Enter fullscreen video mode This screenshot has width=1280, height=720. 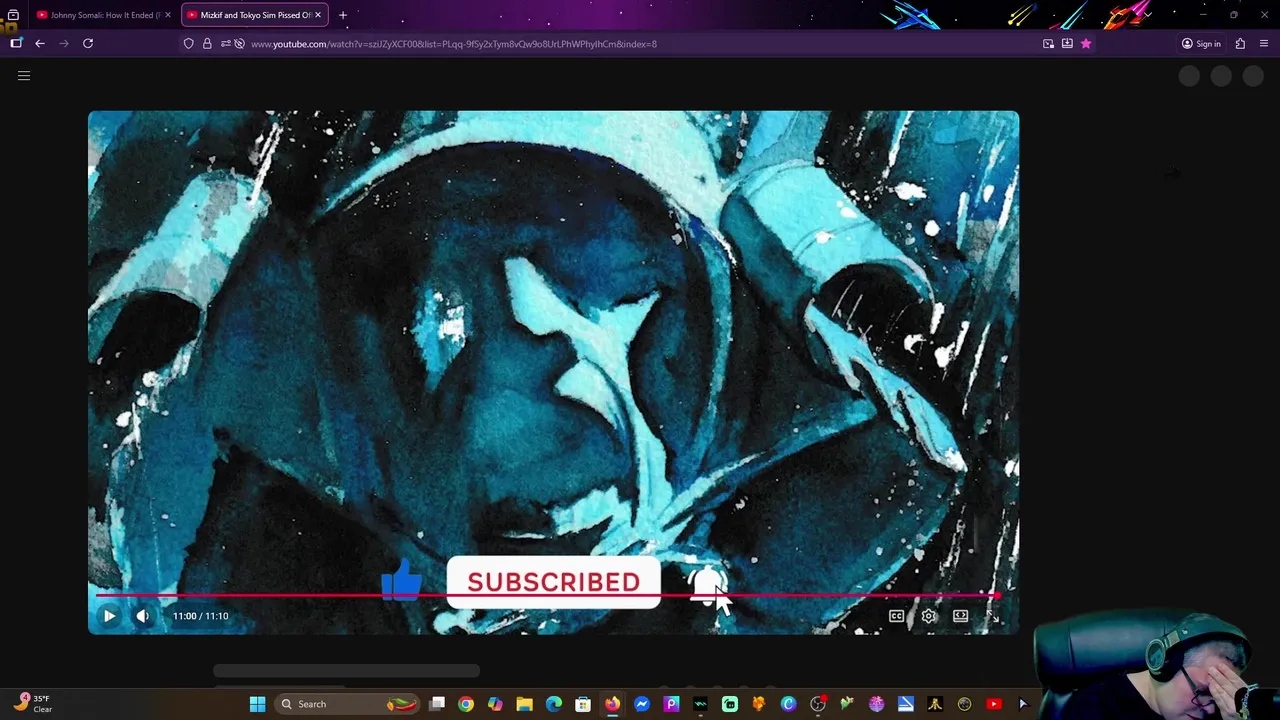(992, 616)
